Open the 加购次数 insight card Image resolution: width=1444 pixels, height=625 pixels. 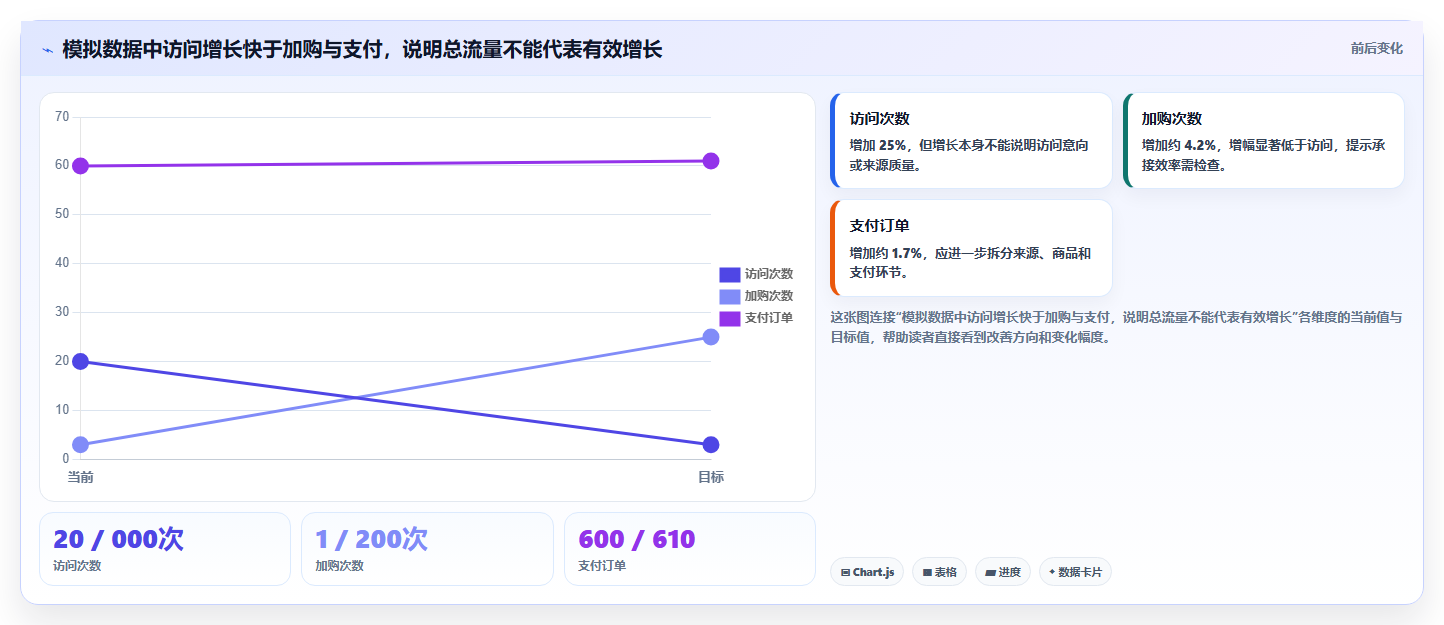[x=1263, y=141]
